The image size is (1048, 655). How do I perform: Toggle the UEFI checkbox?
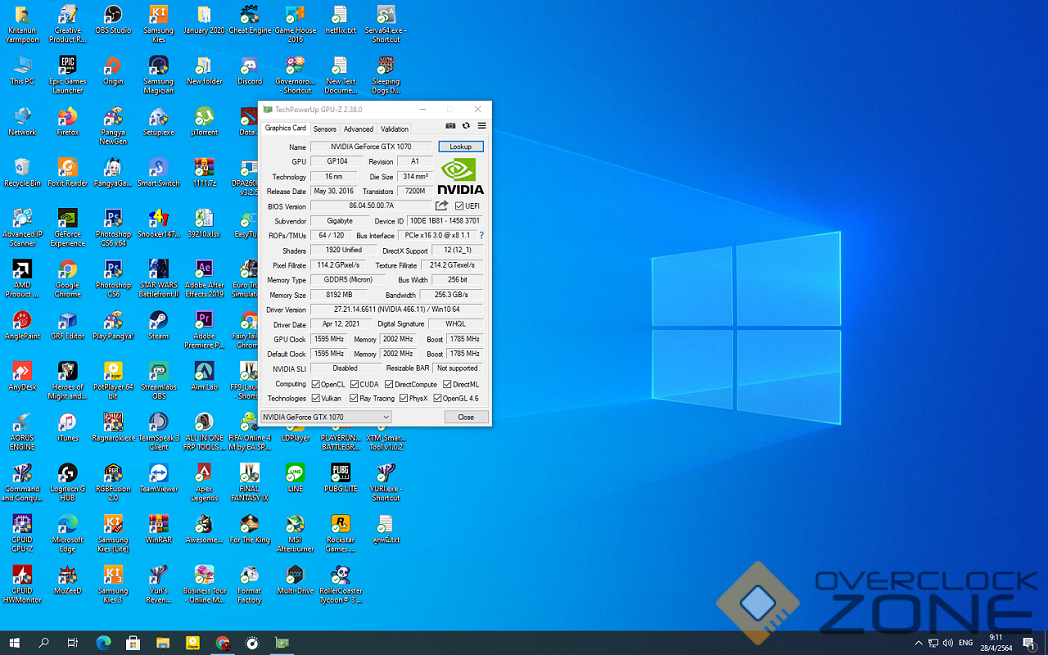tap(459, 206)
